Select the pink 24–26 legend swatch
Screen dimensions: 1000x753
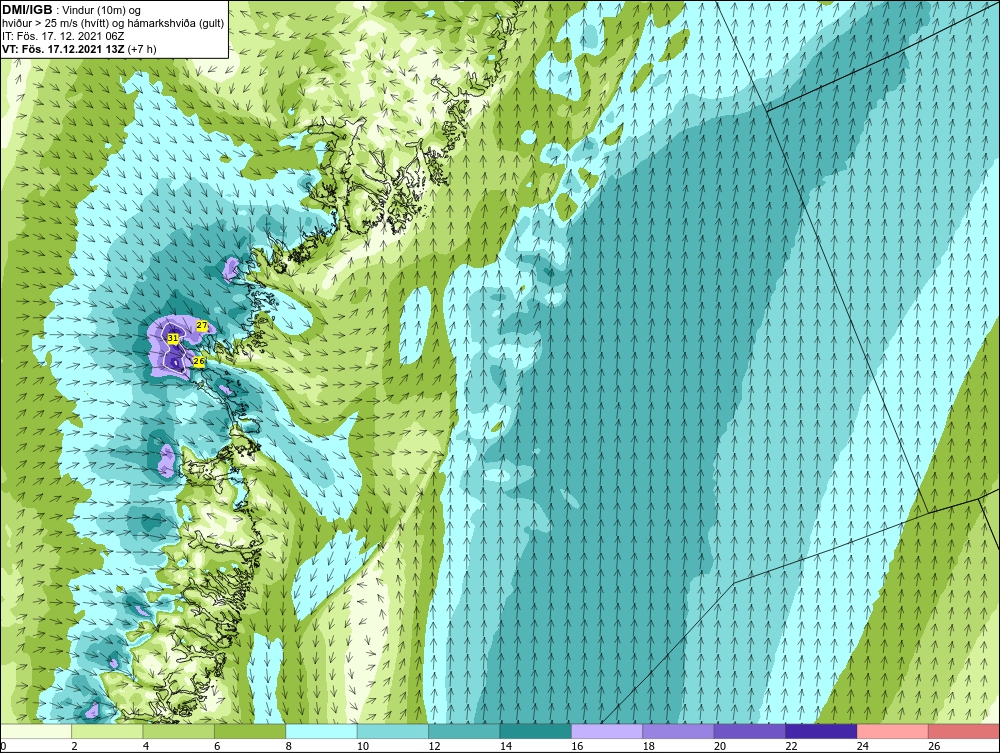pos(893,731)
